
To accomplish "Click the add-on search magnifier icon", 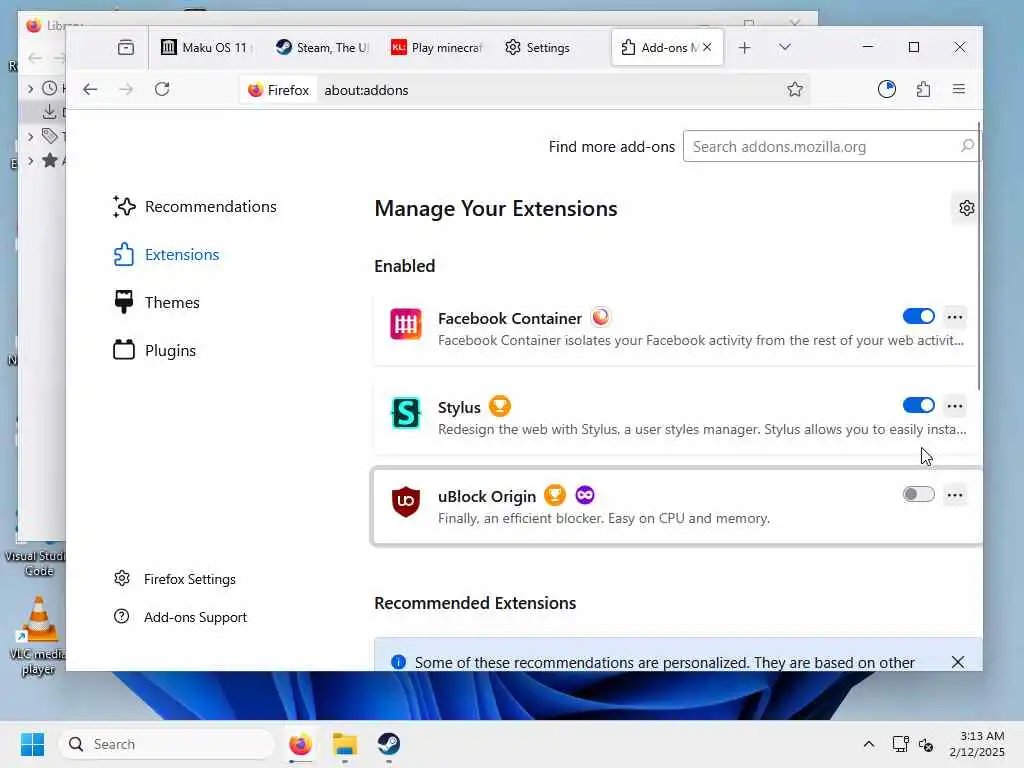I will click(x=967, y=146).
